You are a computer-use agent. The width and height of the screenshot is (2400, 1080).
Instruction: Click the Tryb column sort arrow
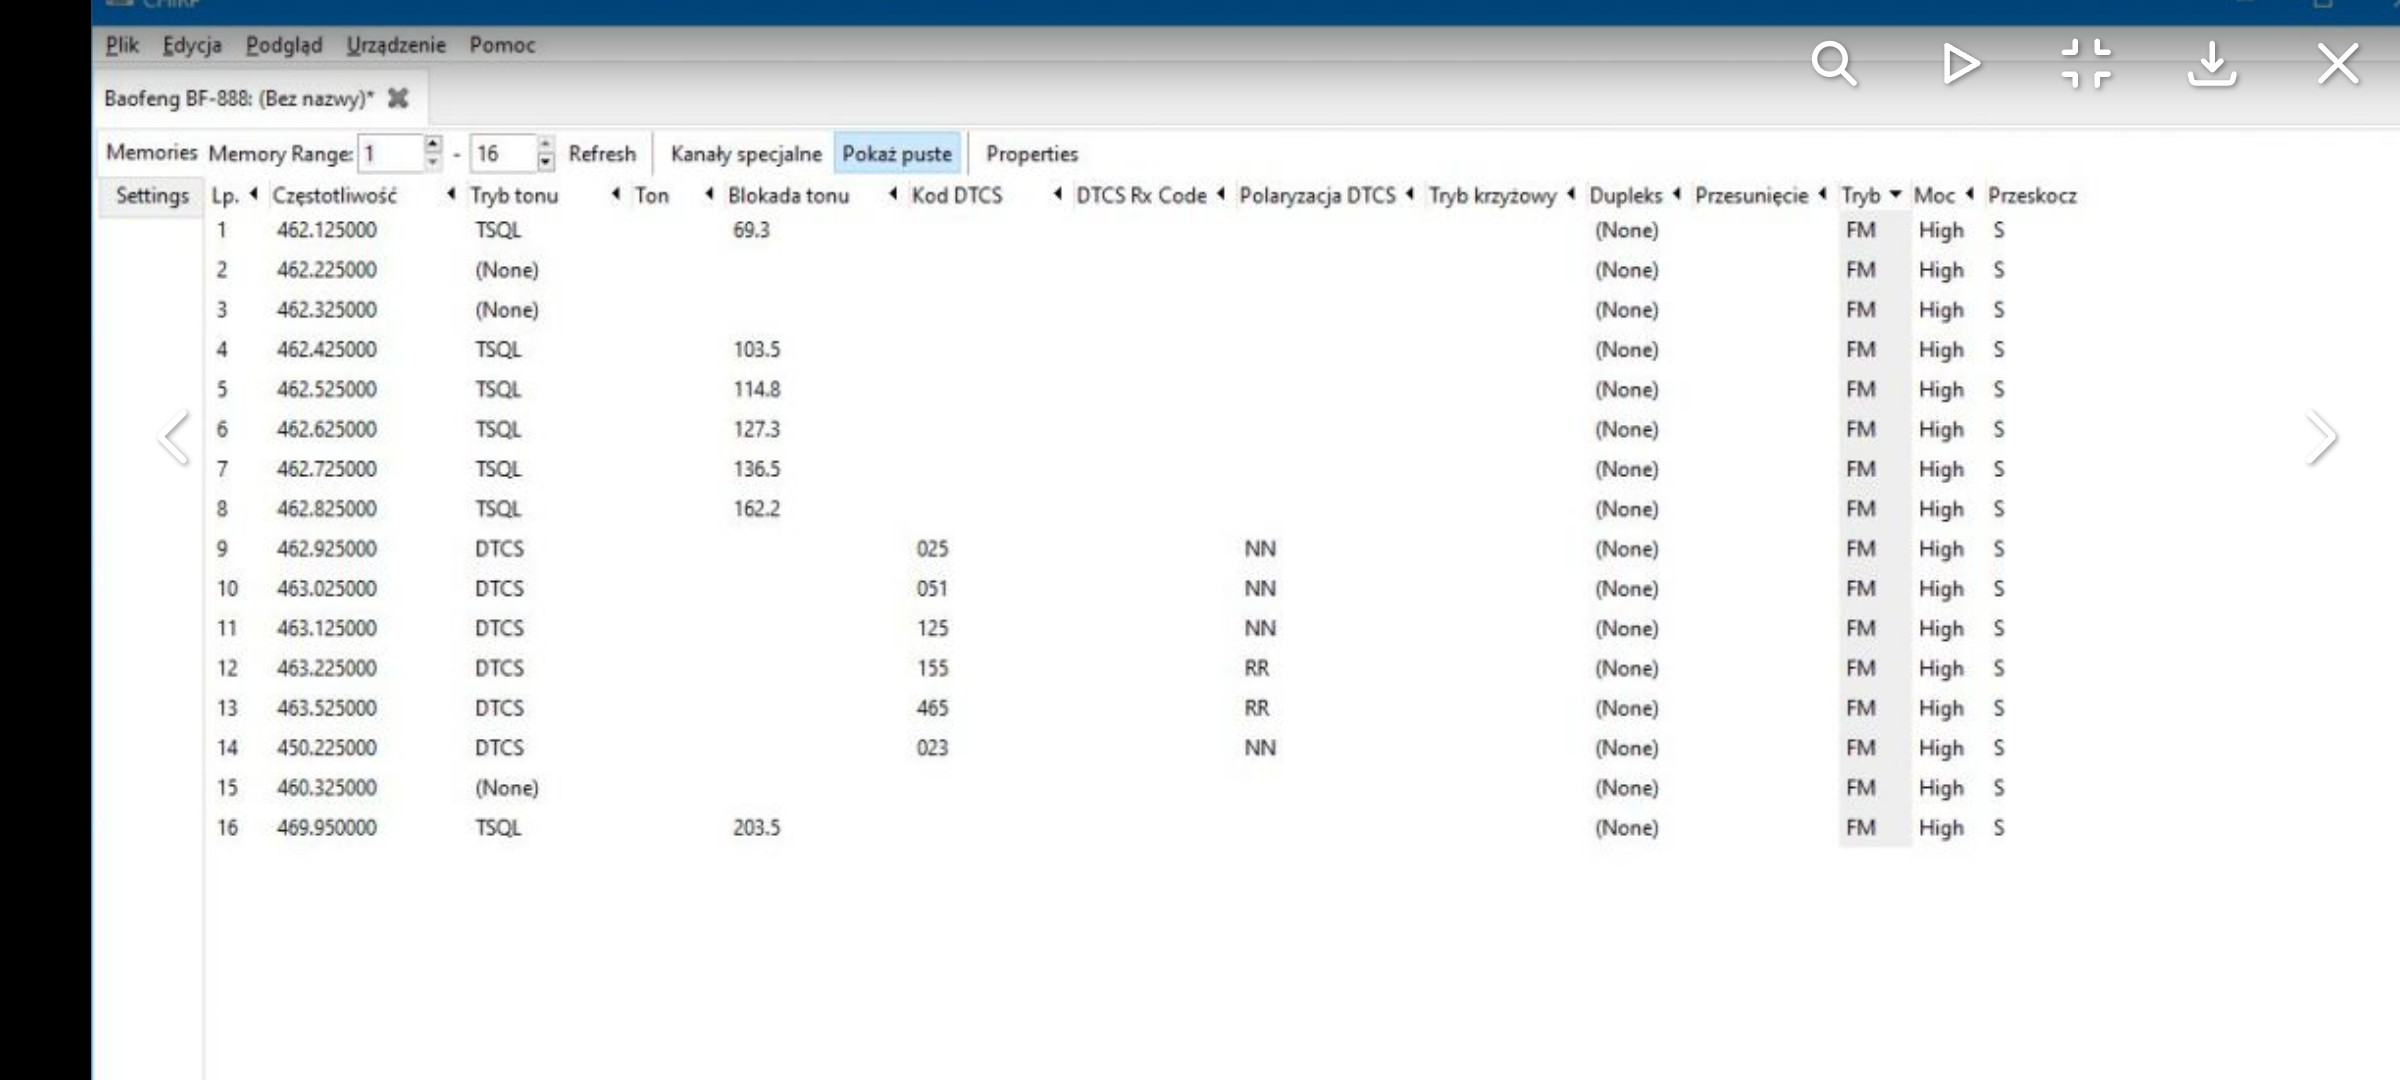coord(1895,194)
